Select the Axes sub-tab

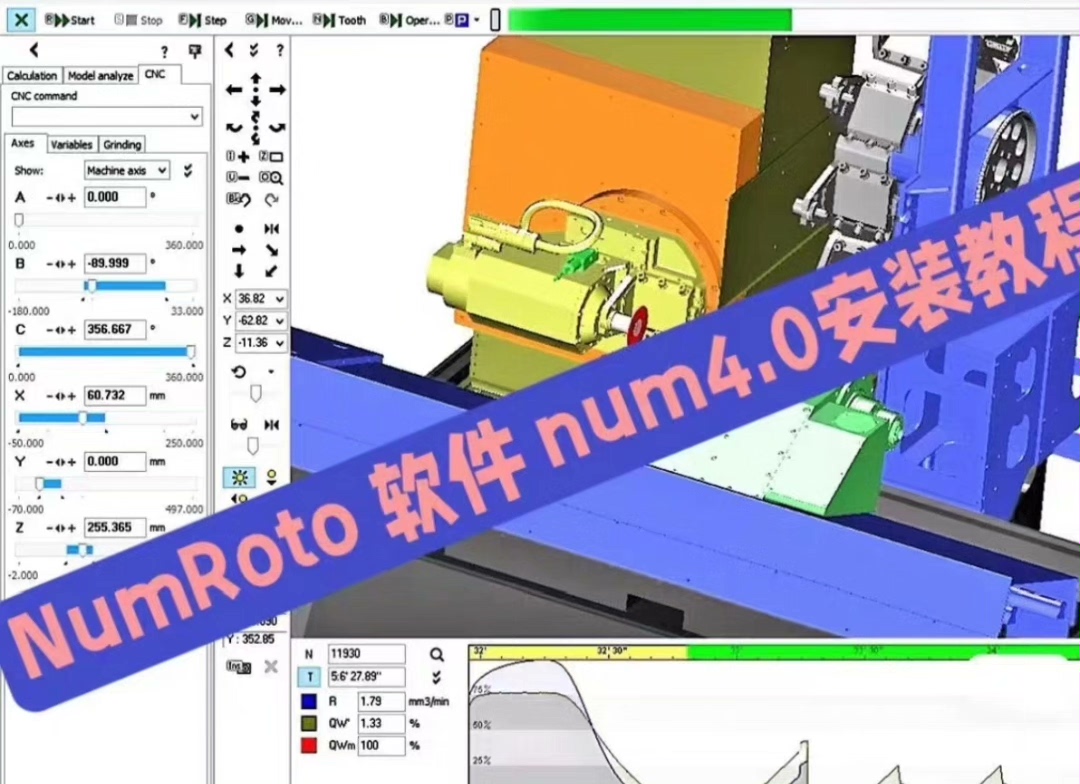pos(23,143)
